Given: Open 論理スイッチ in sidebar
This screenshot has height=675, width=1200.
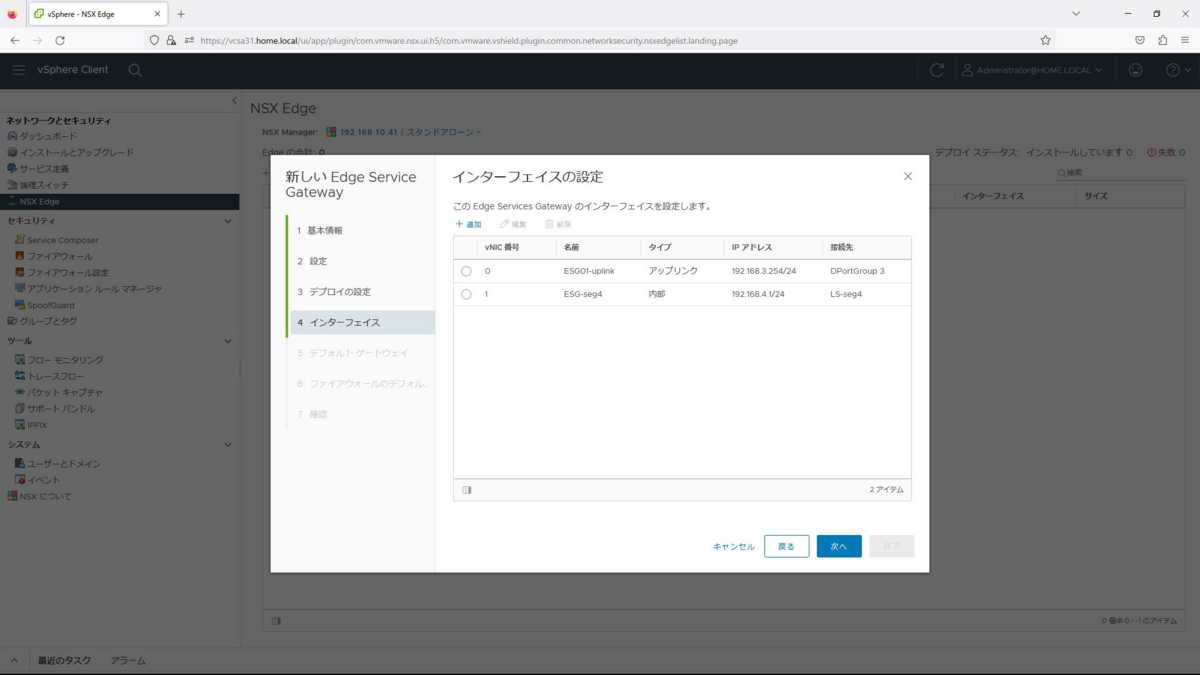Looking at the screenshot, I should point(45,185).
